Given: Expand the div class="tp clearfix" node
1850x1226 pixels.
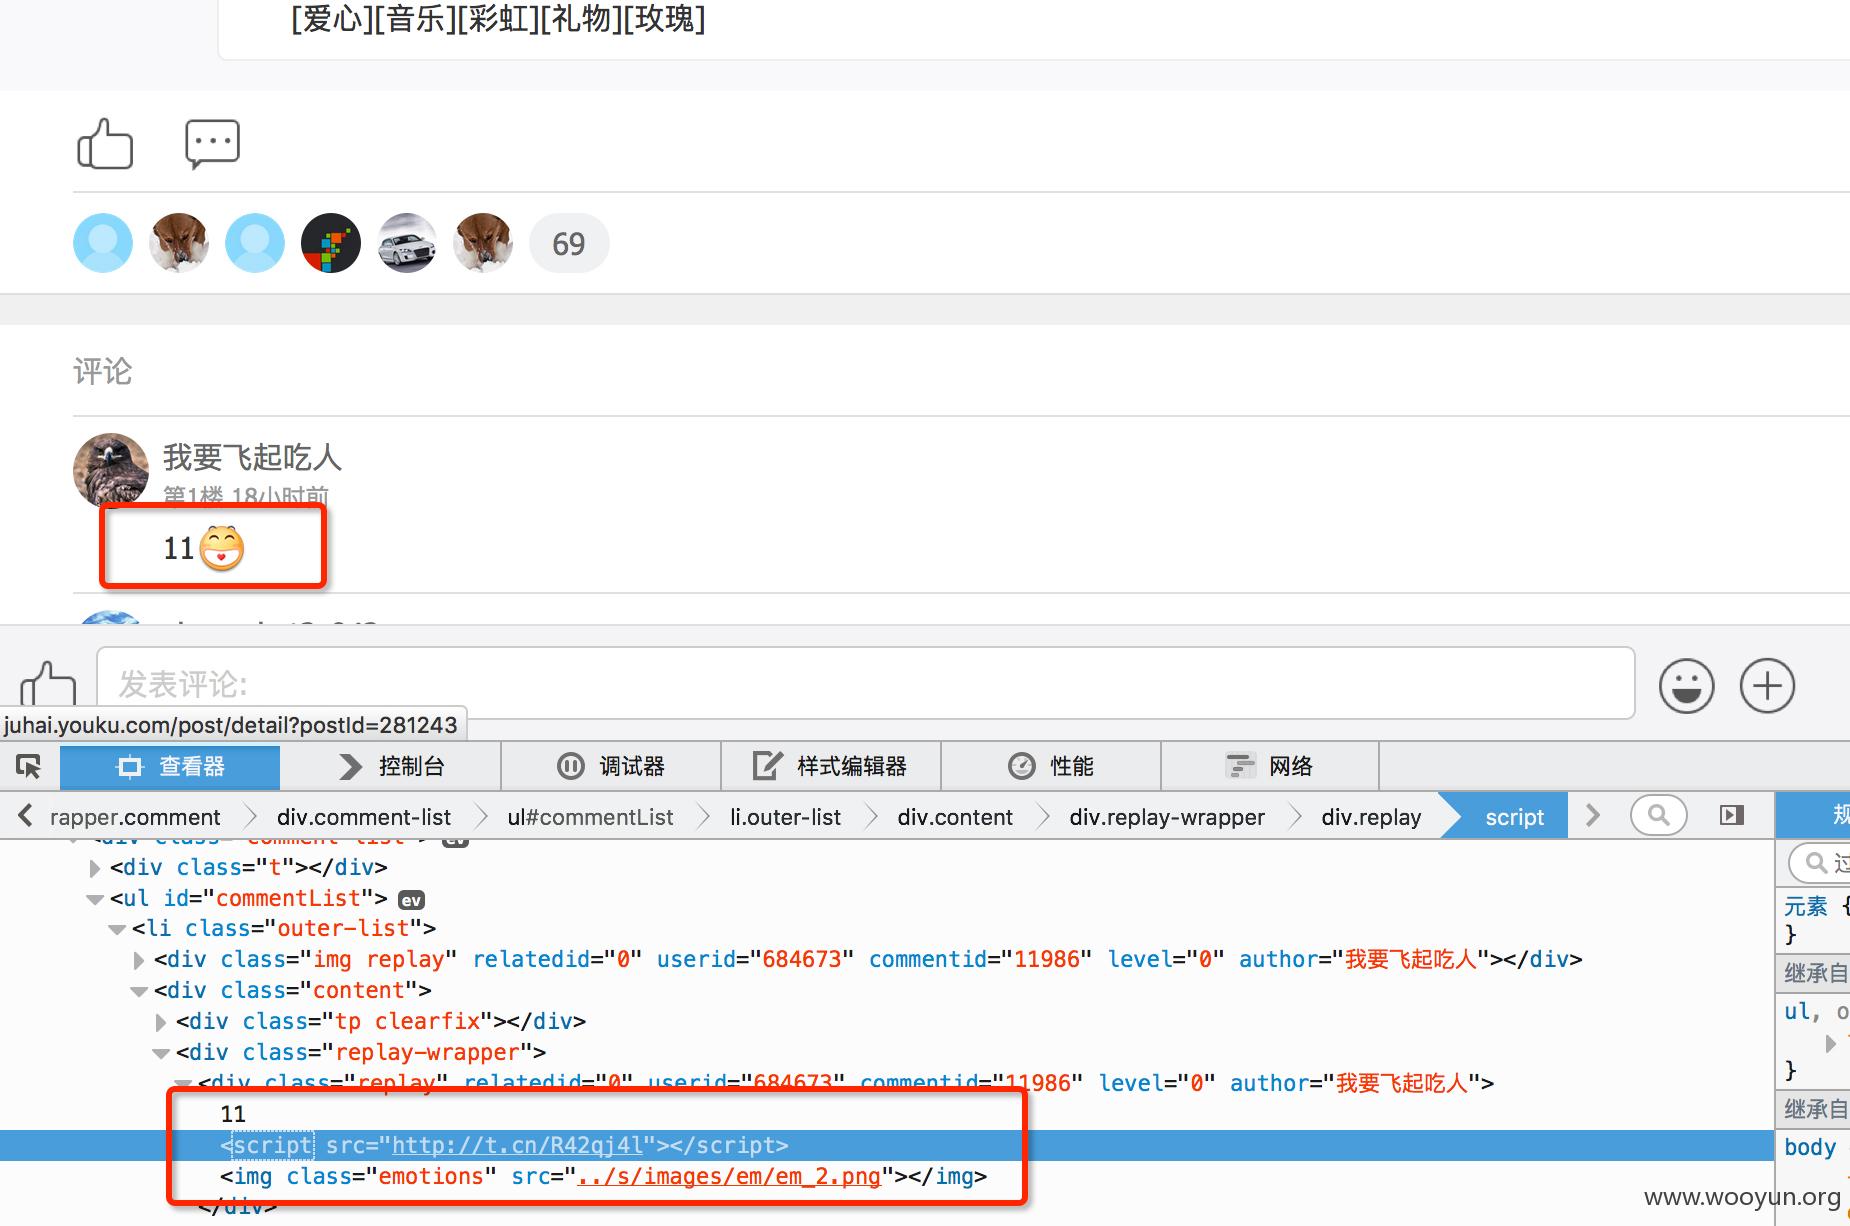Looking at the screenshot, I should click(161, 1023).
